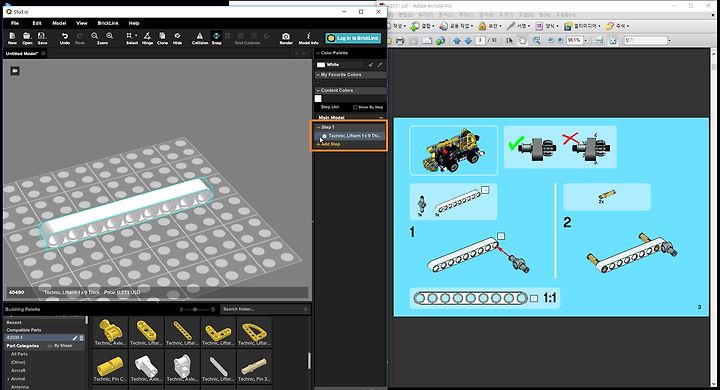Click the print icon in Acrobat
This screenshot has width=720, height=390.
[400, 40]
